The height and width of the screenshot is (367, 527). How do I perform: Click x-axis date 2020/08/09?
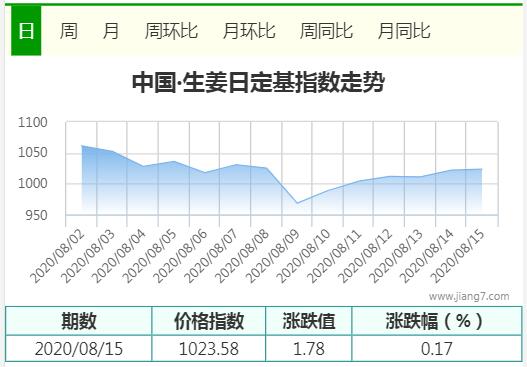[274, 257]
